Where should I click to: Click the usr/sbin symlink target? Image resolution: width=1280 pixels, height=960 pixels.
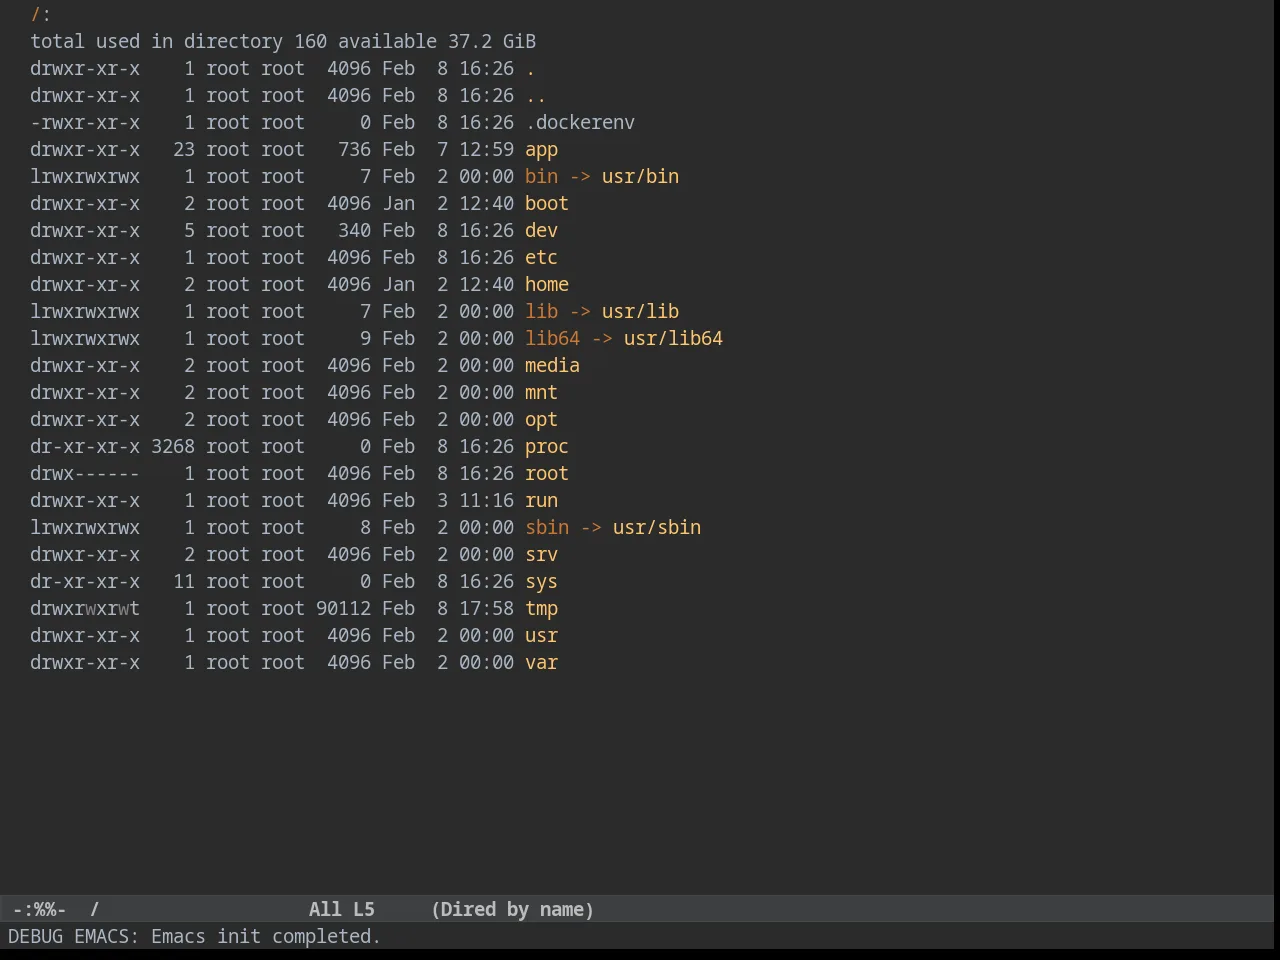[657, 528]
